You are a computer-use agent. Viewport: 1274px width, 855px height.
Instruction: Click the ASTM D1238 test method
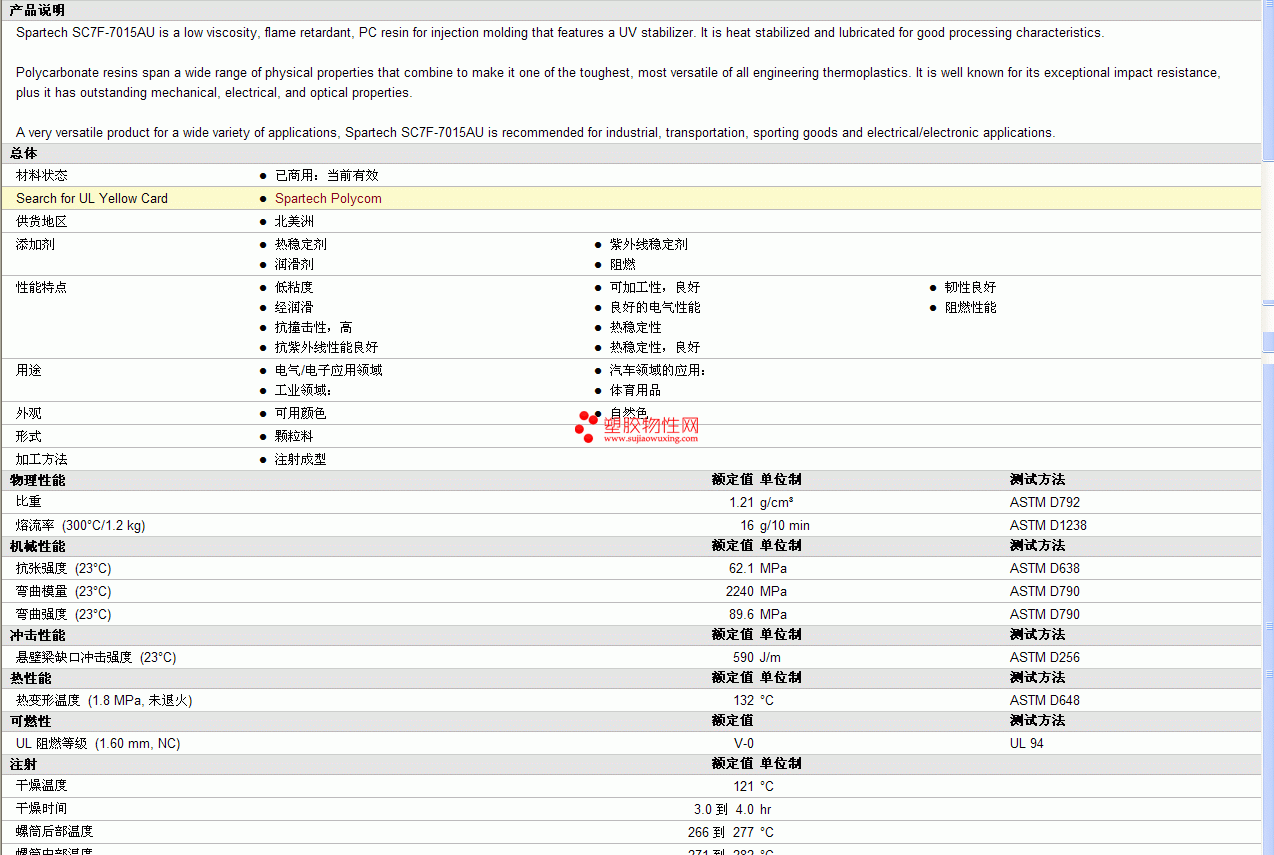point(1048,525)
